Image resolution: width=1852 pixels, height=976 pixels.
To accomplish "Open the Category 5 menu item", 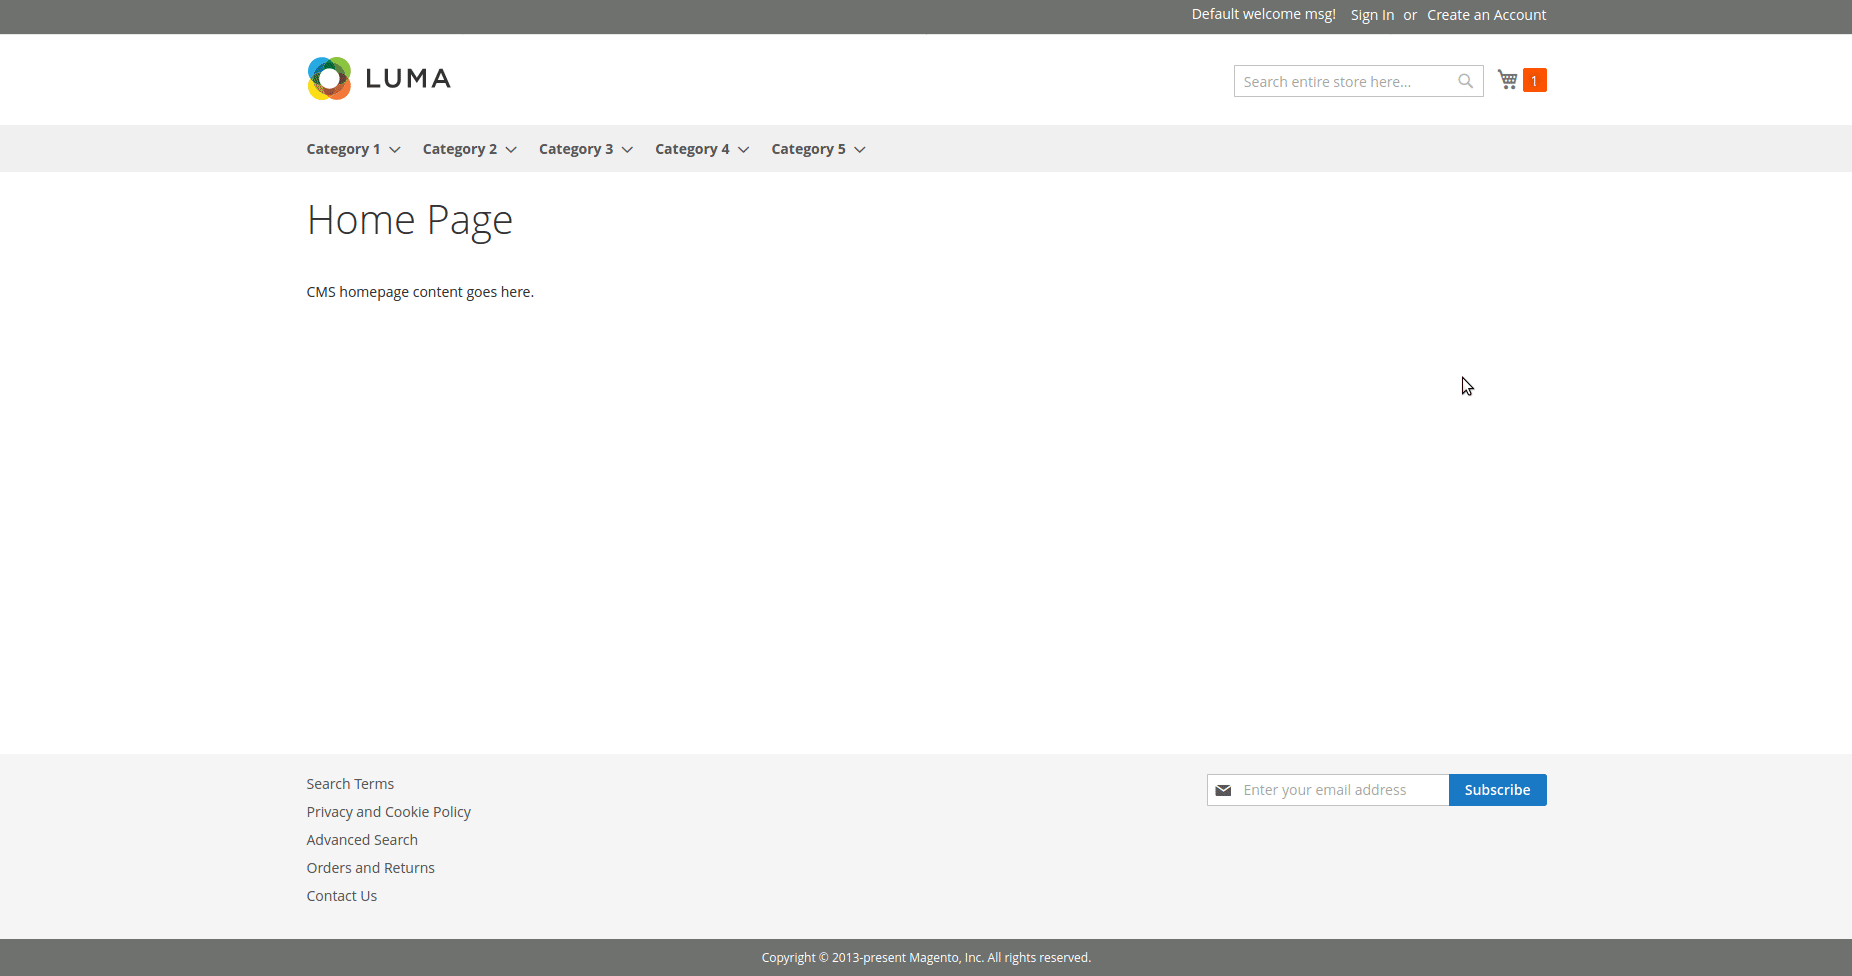I will click(808, 149).
